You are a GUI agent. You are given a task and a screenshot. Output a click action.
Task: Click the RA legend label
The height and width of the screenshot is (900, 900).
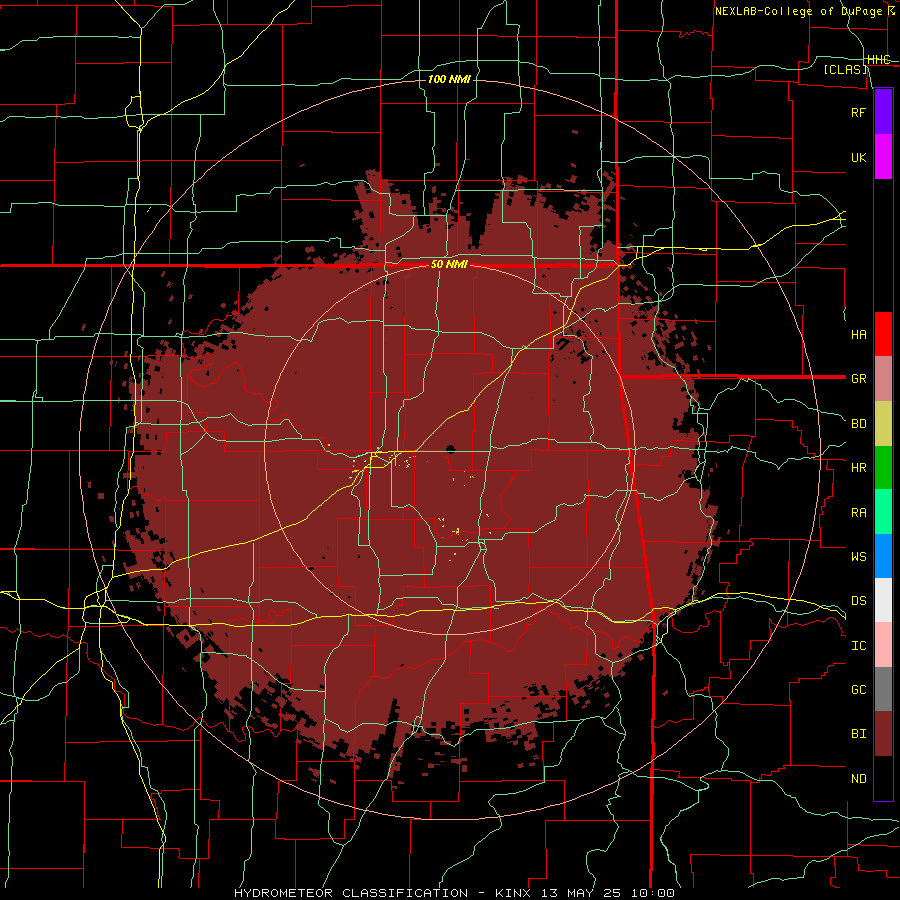pyautogui.click(x=859, y=513)
